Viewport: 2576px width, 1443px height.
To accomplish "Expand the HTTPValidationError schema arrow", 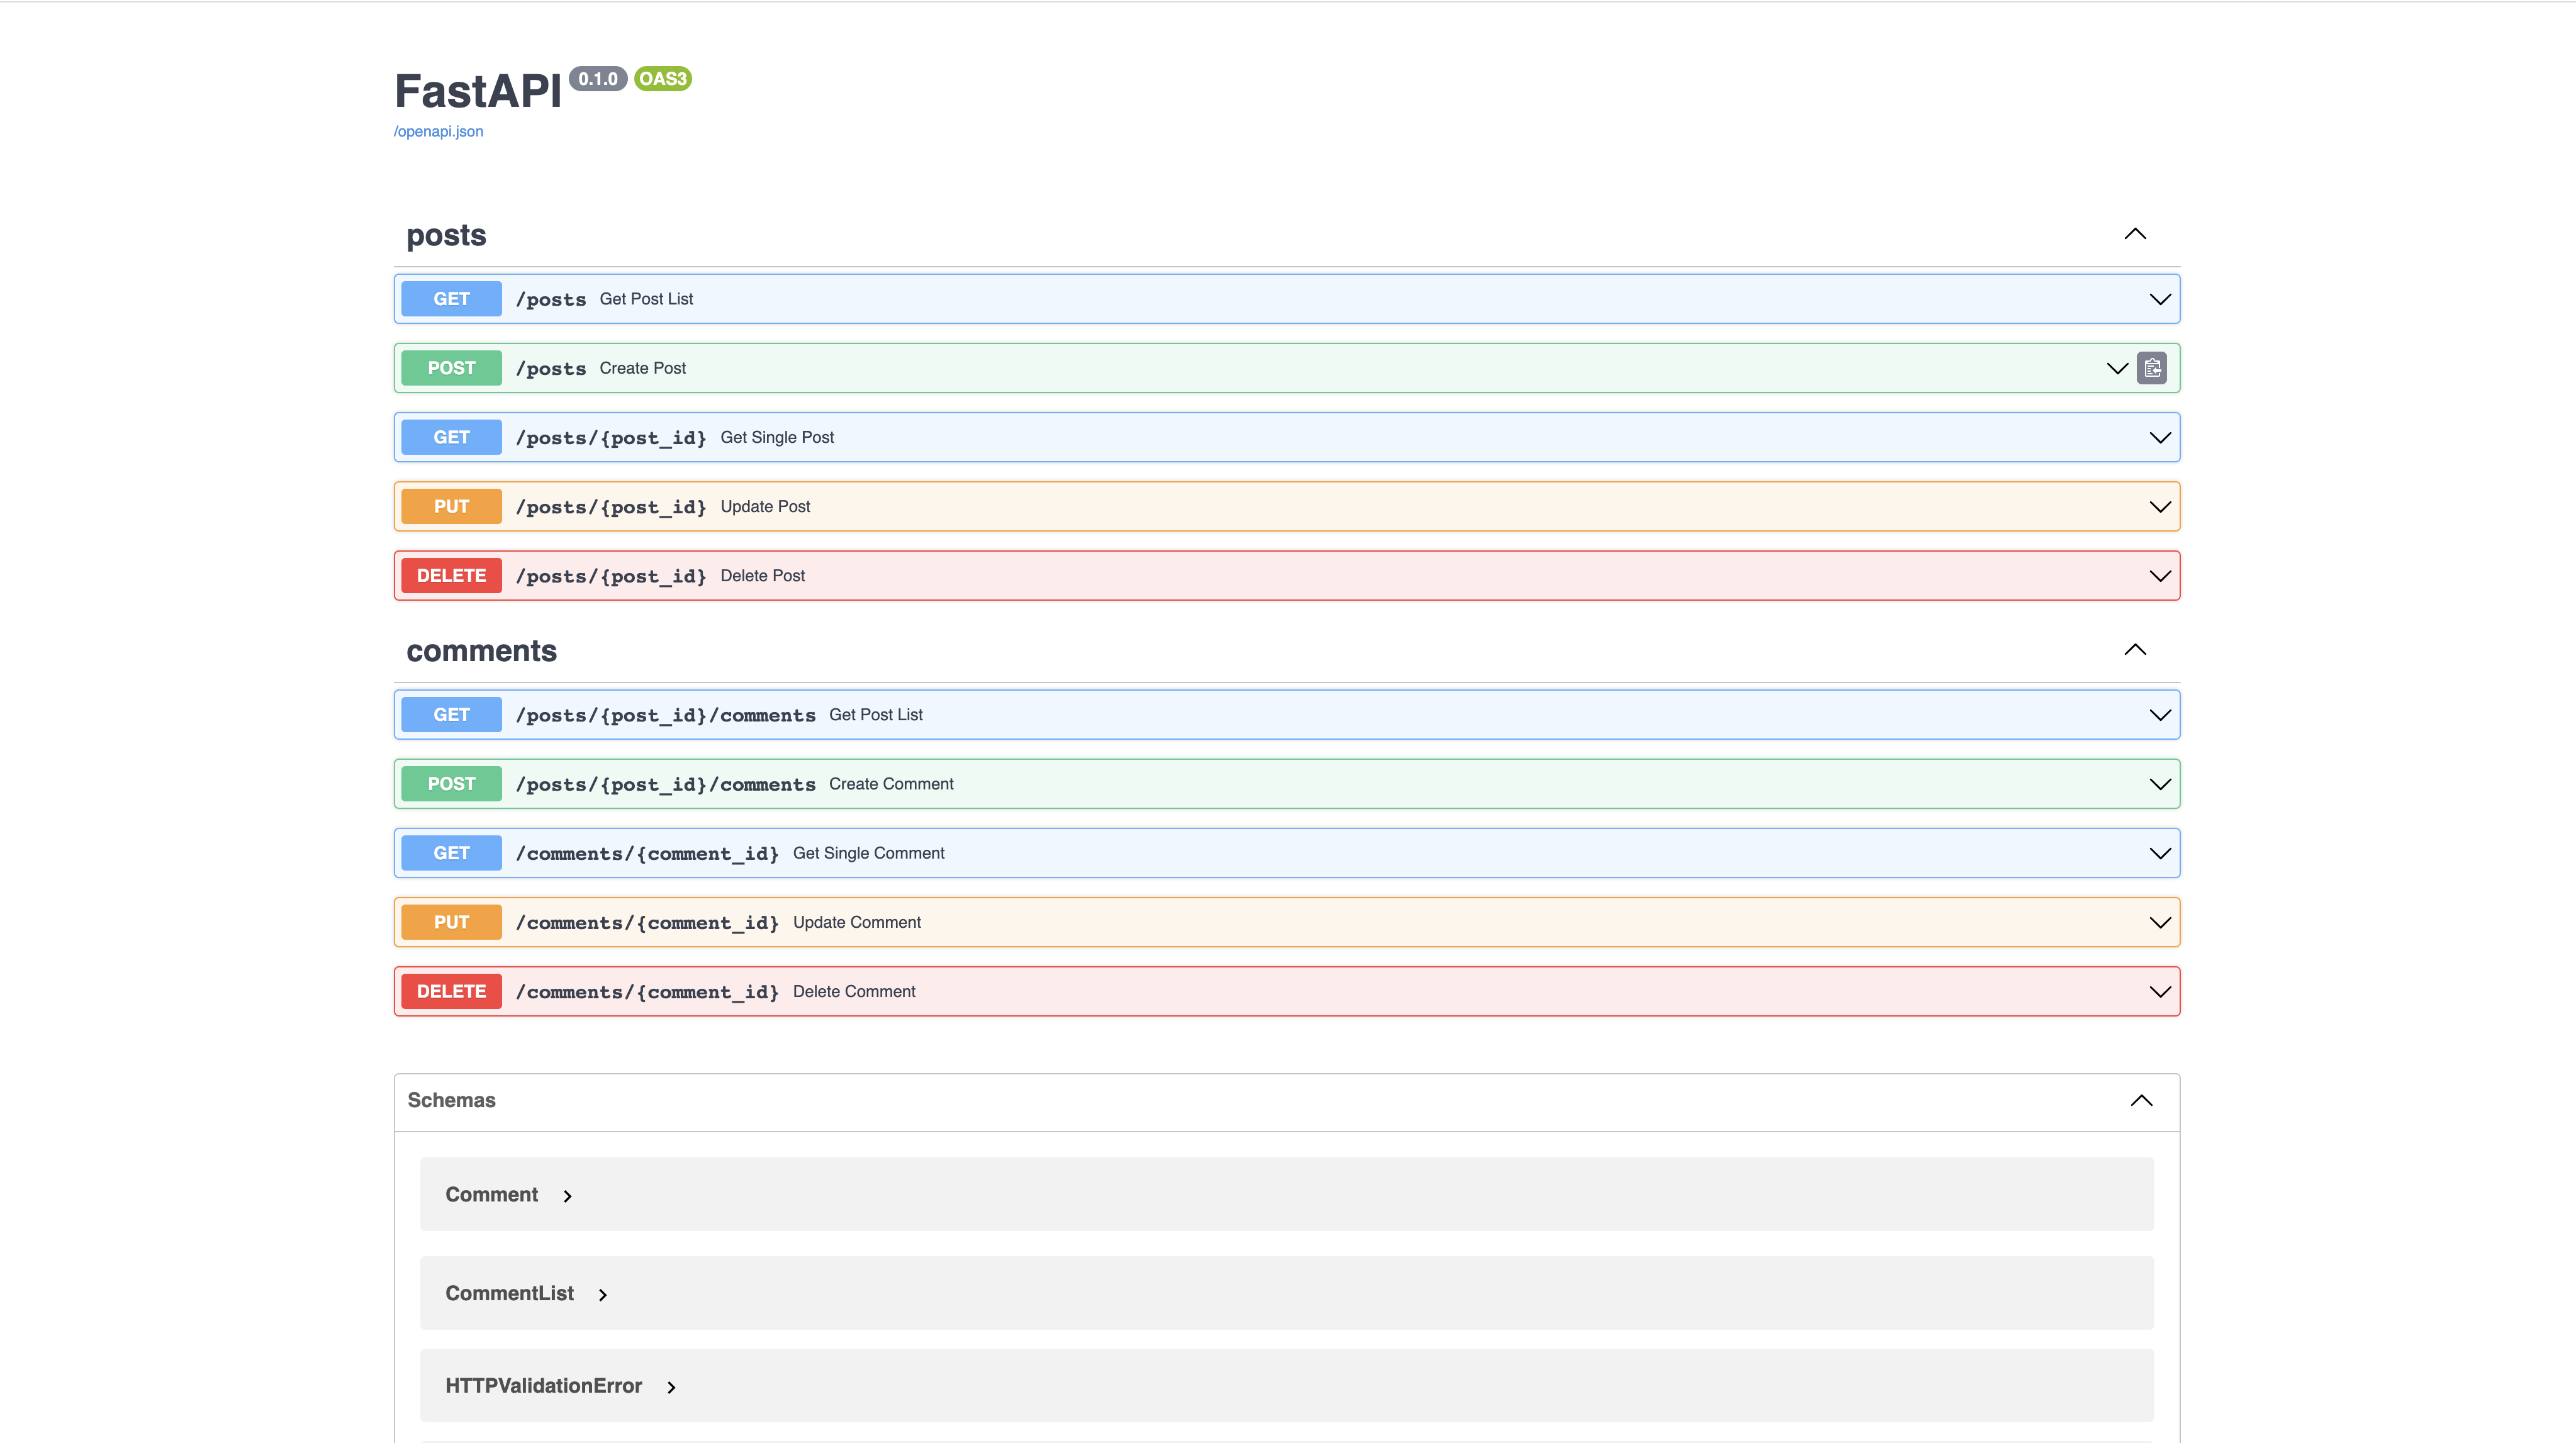I will pos(671,1387).
